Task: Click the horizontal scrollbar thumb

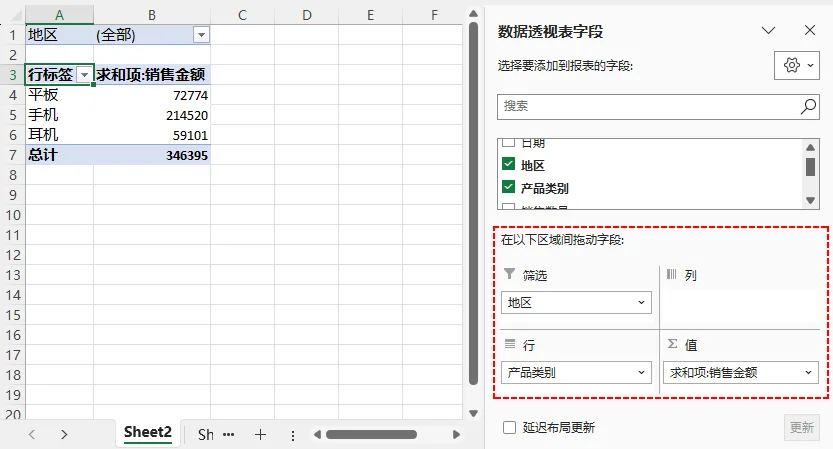Action: (371, 435)
